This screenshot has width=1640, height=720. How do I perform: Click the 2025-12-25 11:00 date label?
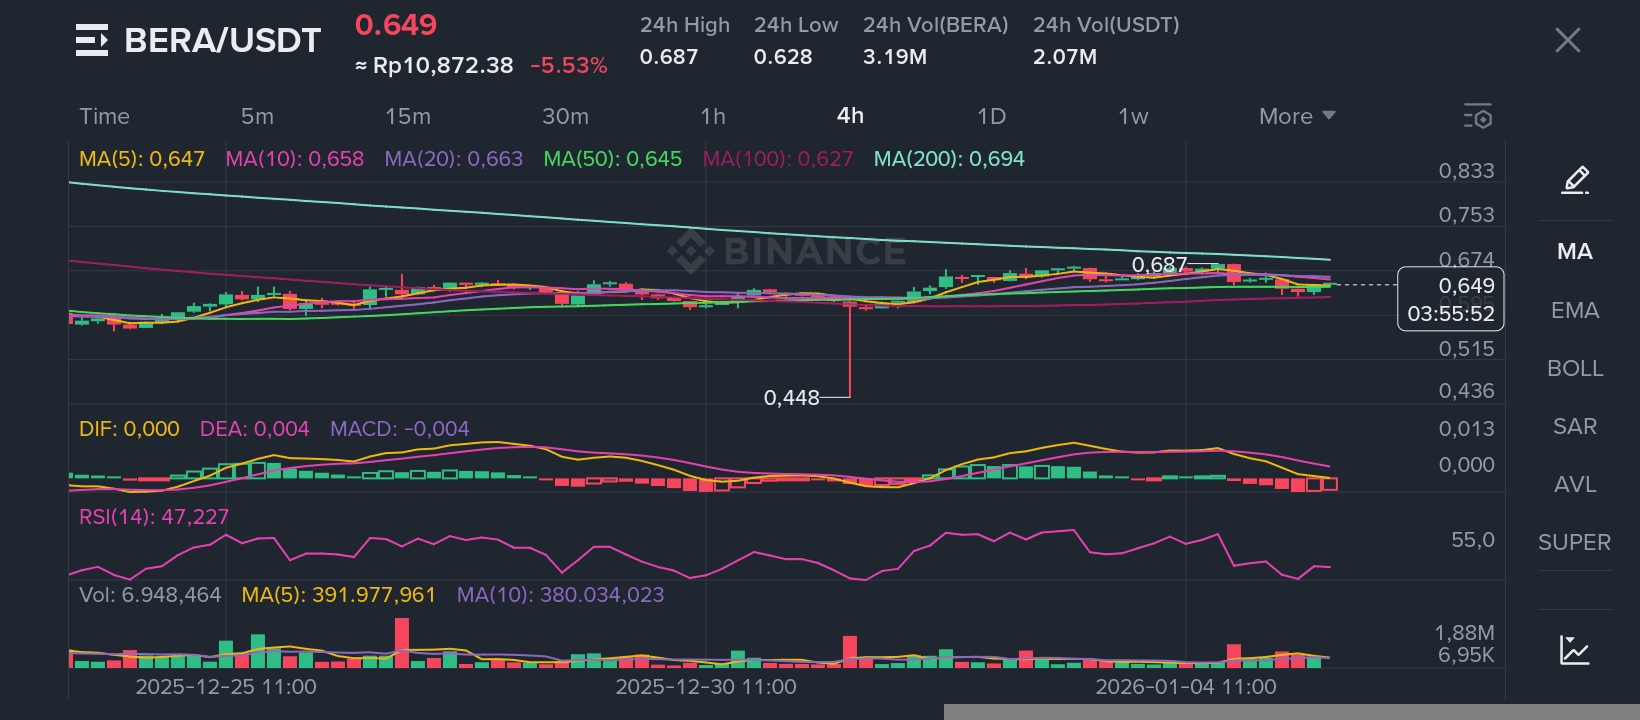226,687
